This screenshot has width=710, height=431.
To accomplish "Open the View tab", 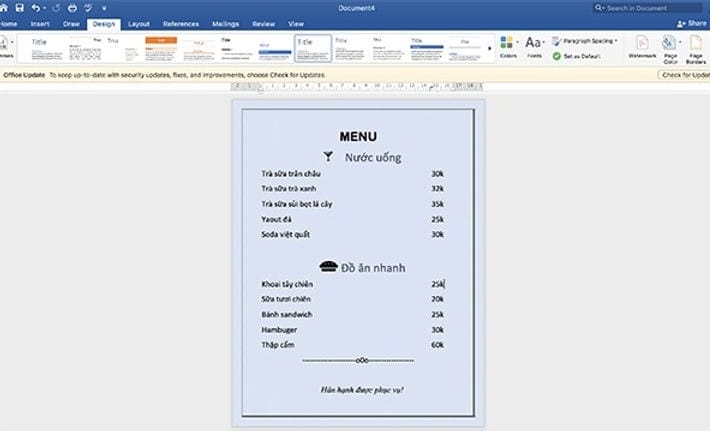I will (x=296, y=24).
